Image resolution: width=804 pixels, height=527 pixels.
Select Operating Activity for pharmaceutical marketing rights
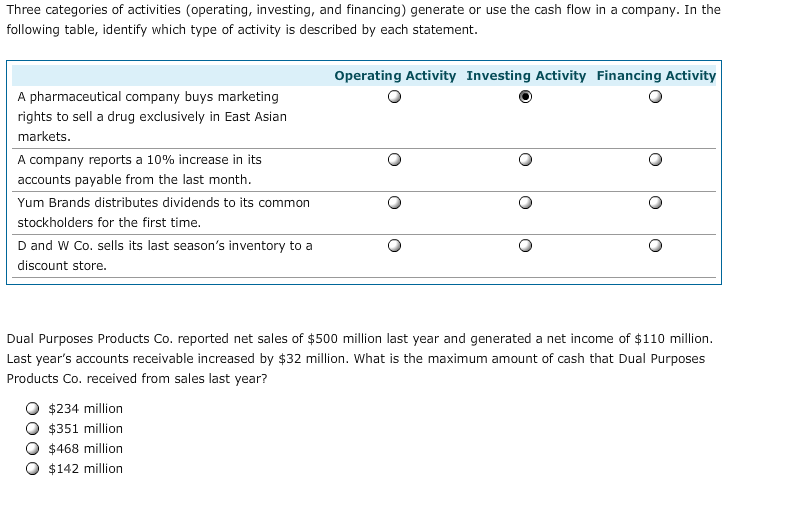click(x=394, y=96)
